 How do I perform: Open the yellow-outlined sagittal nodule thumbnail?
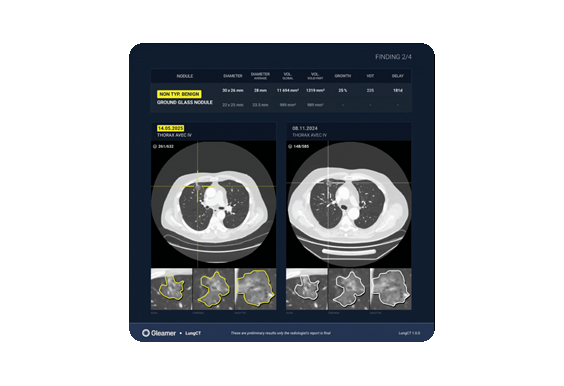[x=255, y=289]
